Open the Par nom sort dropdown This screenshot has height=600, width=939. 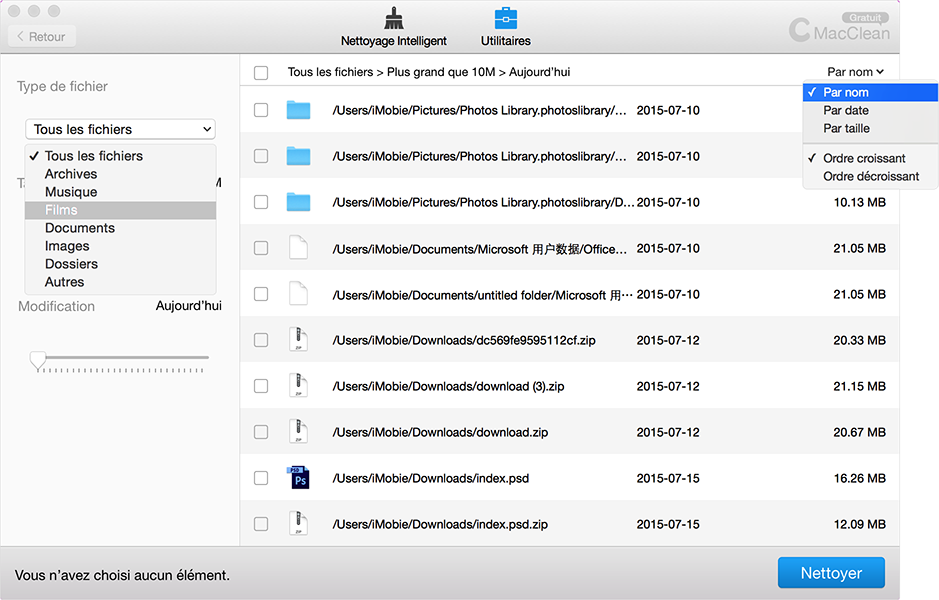[x=855, y=72]
